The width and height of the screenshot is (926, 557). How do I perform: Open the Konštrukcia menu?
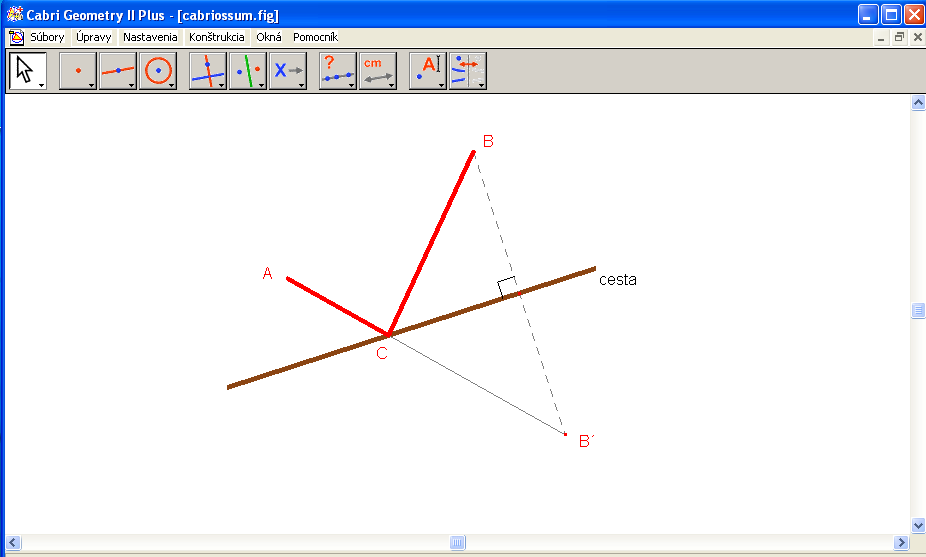click(216, 37)
